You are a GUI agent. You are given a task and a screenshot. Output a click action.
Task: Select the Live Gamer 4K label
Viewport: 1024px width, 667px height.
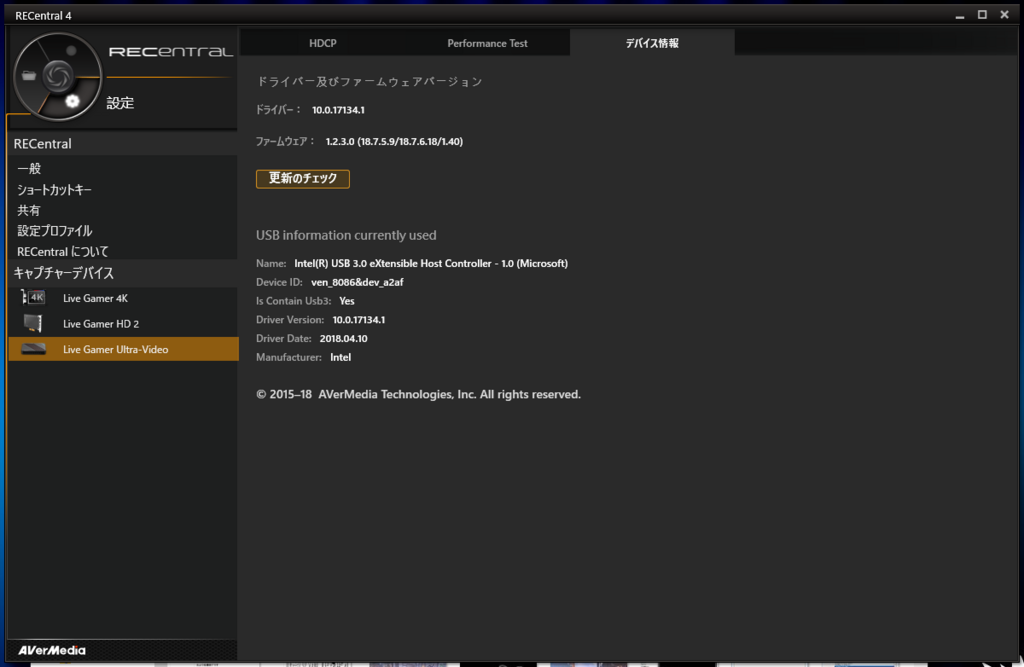click(95, 298)
